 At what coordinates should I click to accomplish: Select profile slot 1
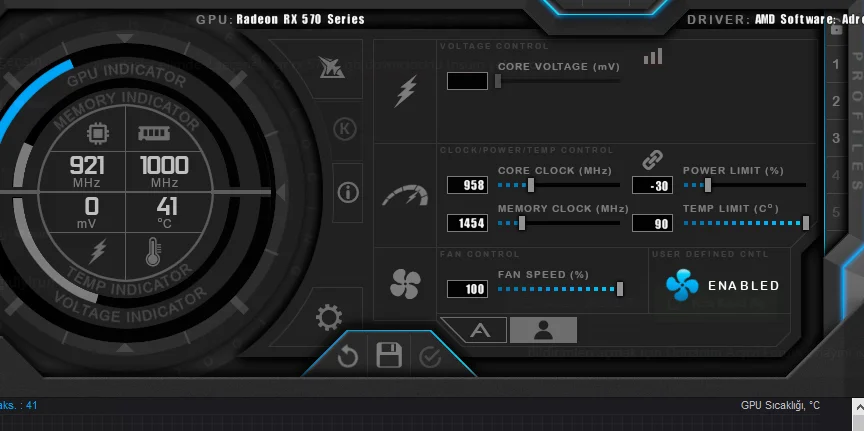[836, 64]
